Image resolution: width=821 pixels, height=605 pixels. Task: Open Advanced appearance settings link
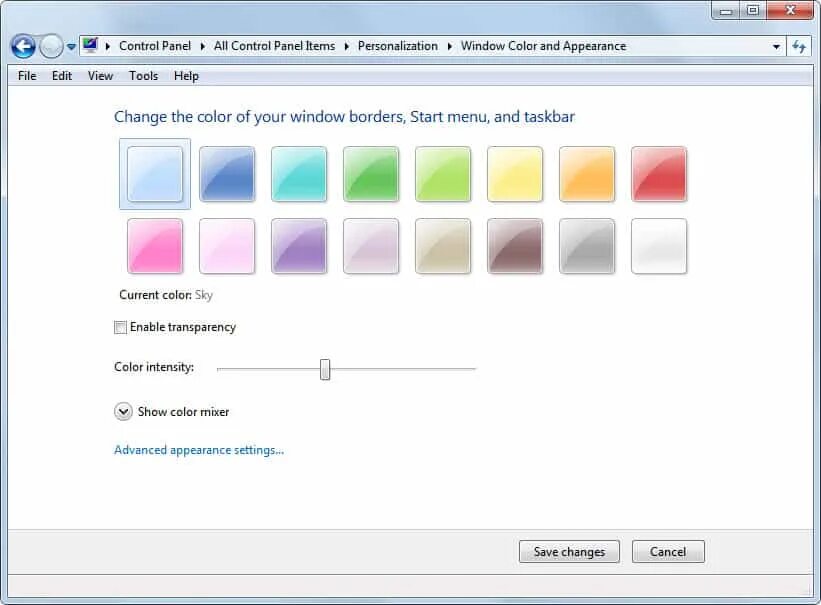pyautogui.click(x=199, y=450)
